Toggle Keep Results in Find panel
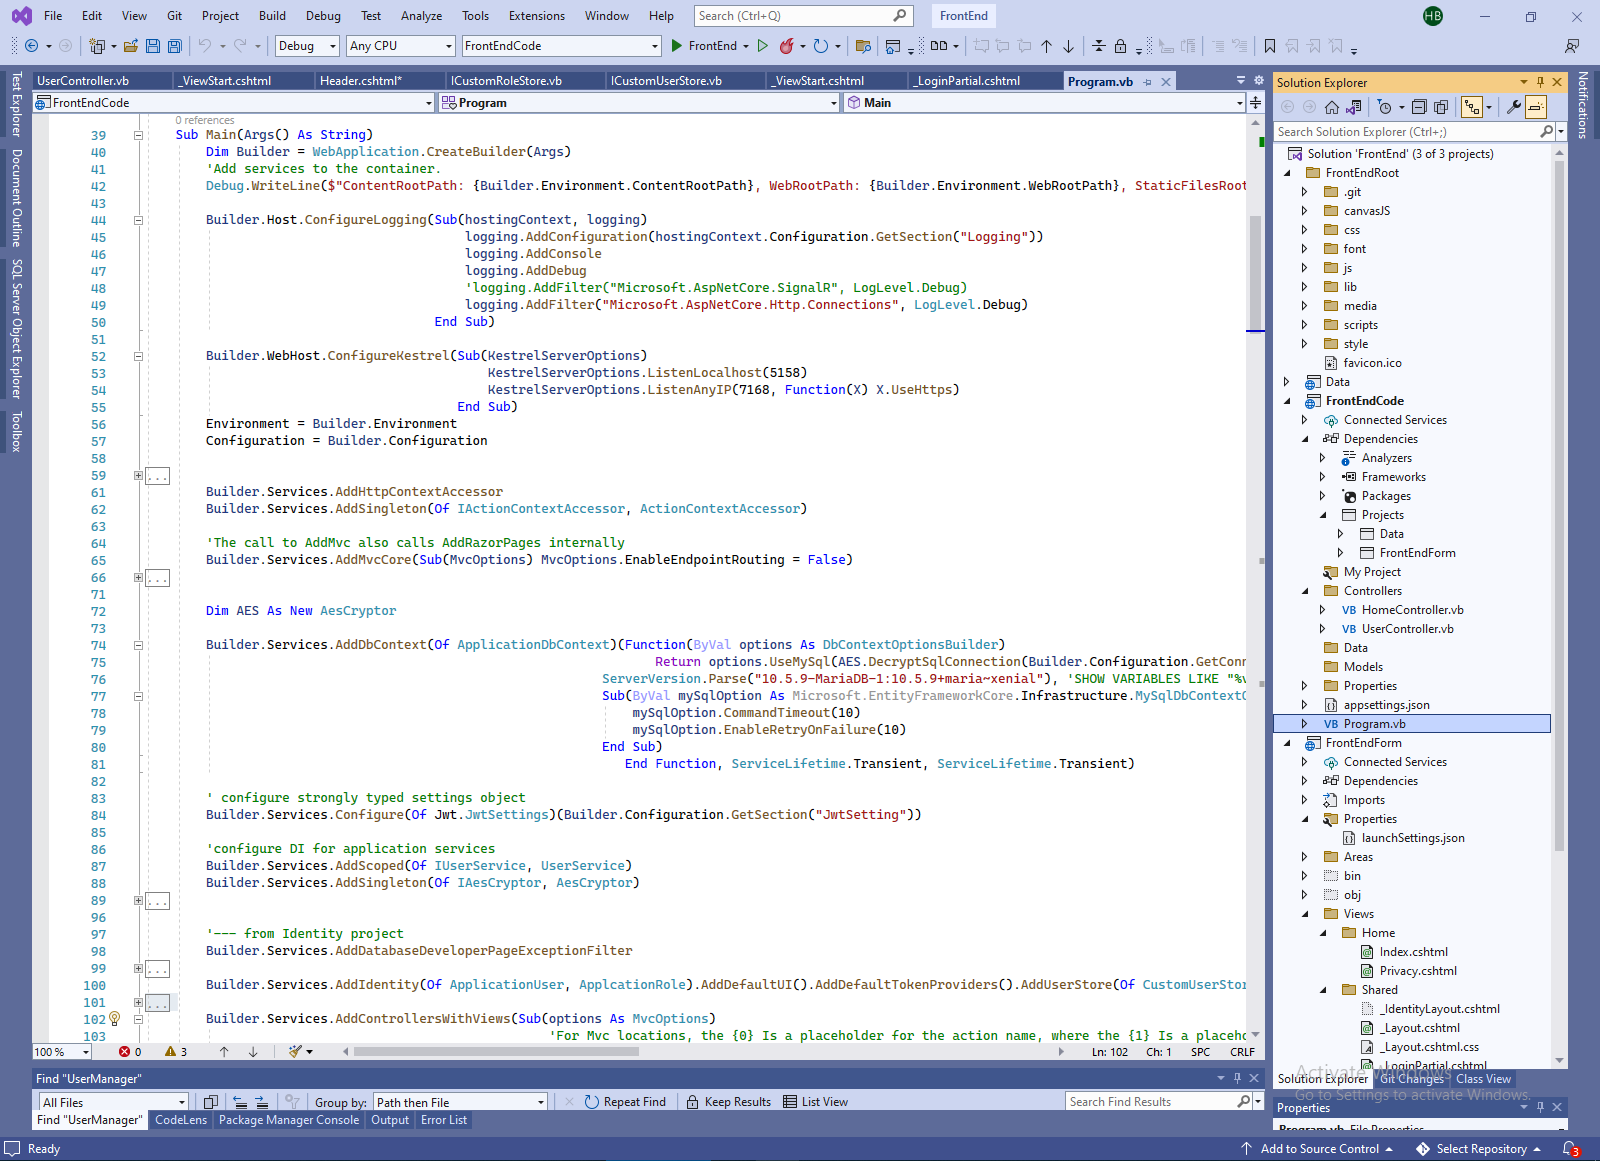Viewport: 1600px width, 1161px height. point(728,1102)
